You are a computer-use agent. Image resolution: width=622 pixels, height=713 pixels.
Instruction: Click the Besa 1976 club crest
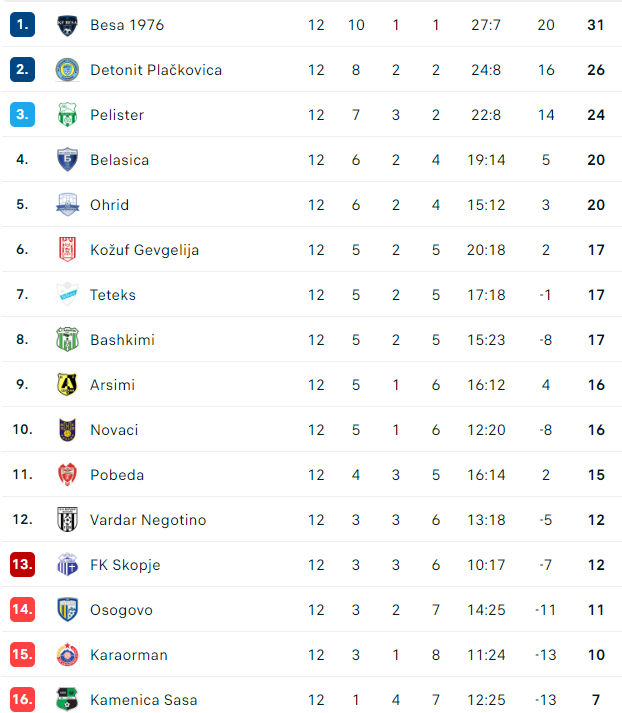(x=67, y=25)
